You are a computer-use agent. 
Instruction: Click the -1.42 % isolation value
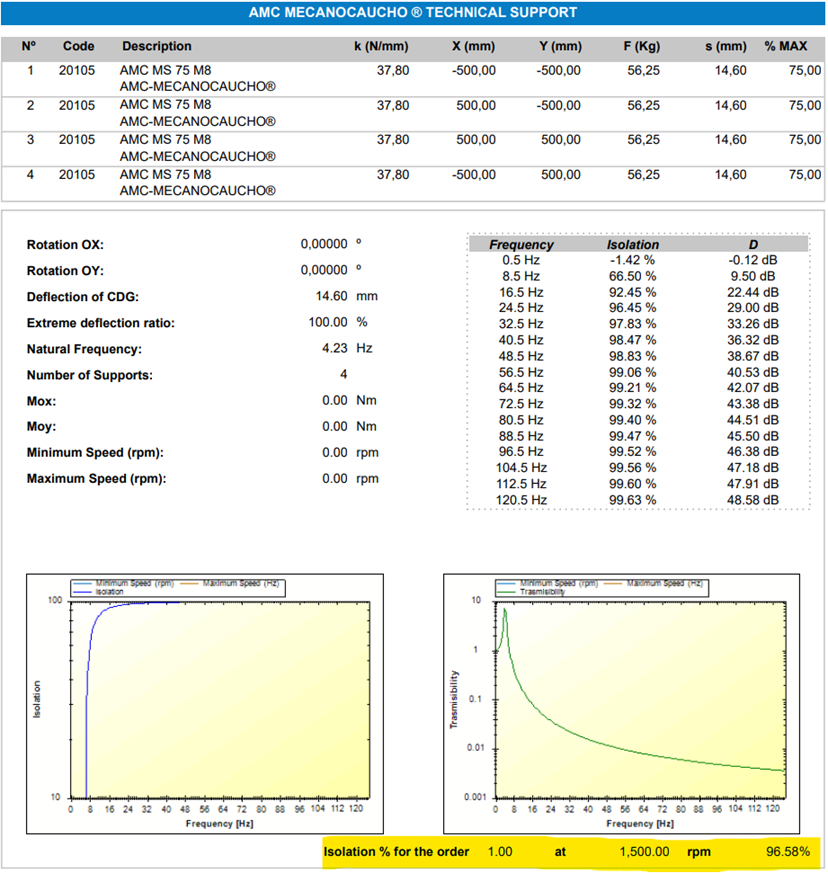(x=633, y=260)
